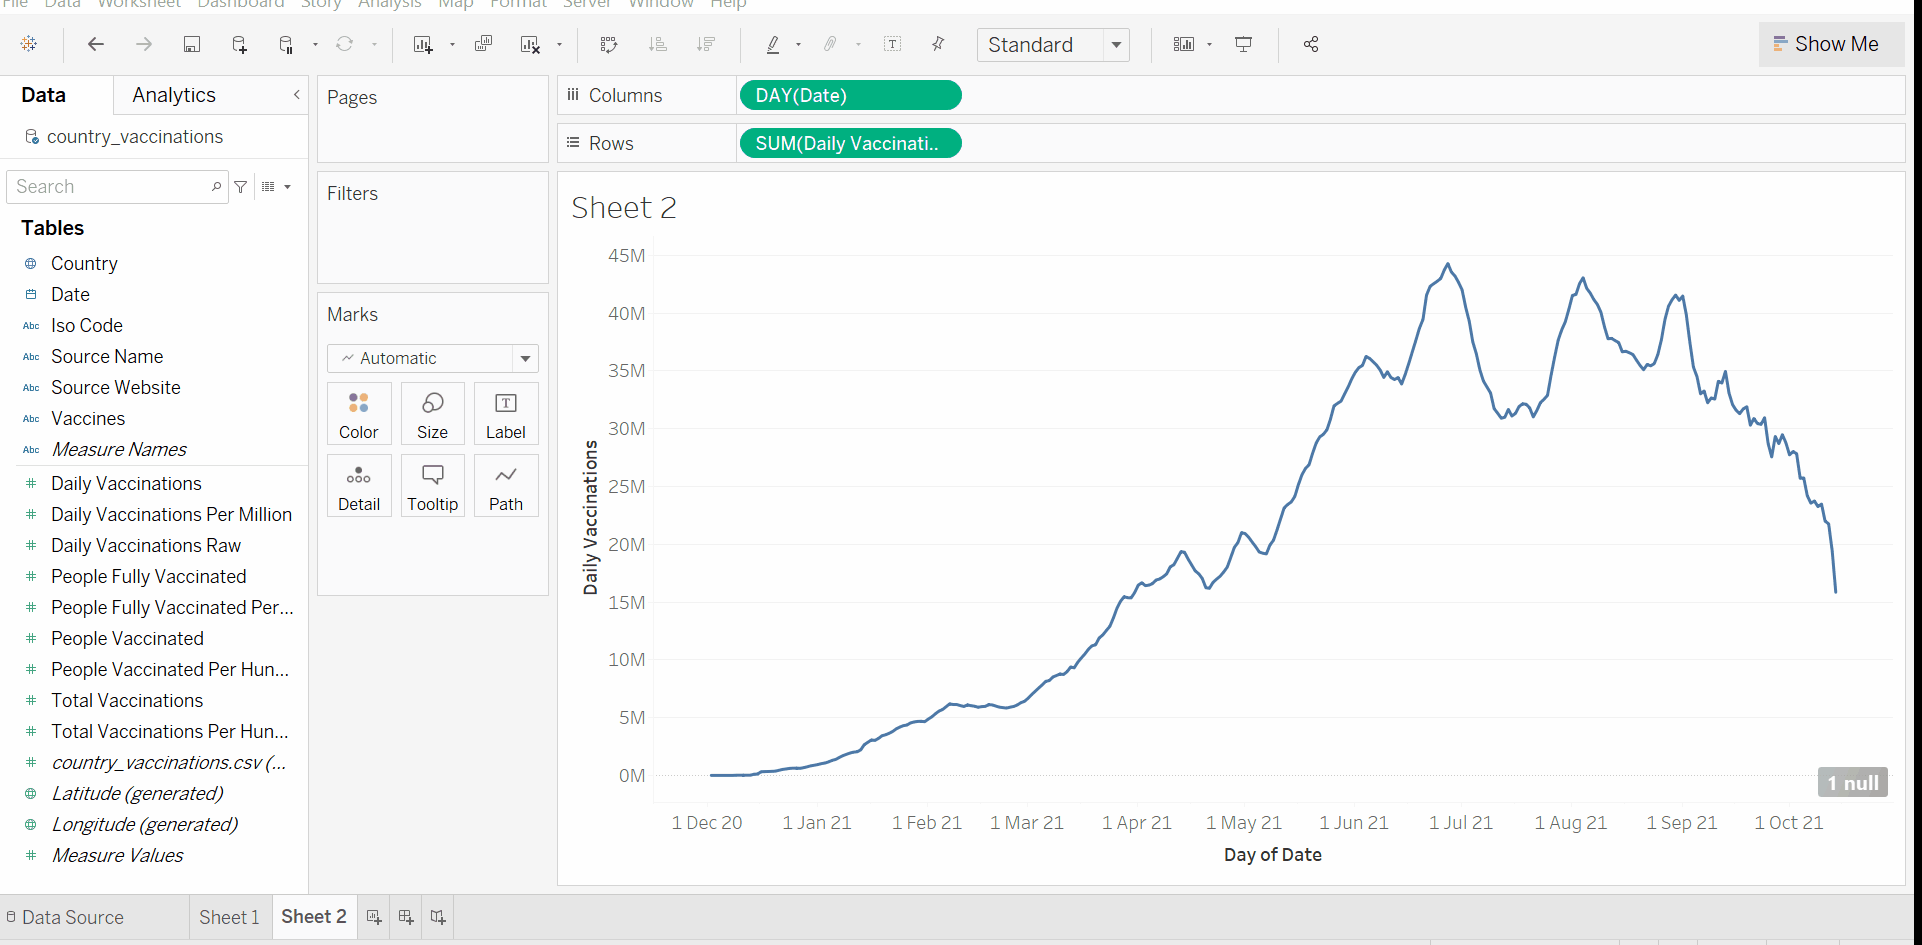This screenshot has width=1922, height=945.
Task: Select the DAY(Date) pill on Columns
Action: point(850,95)
